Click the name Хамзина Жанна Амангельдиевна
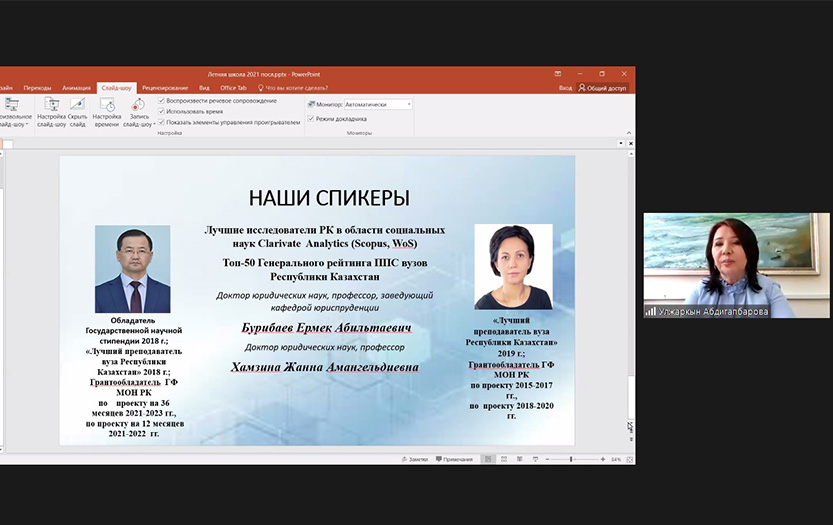This screenshot has width=833, height=525. point(325,367)
